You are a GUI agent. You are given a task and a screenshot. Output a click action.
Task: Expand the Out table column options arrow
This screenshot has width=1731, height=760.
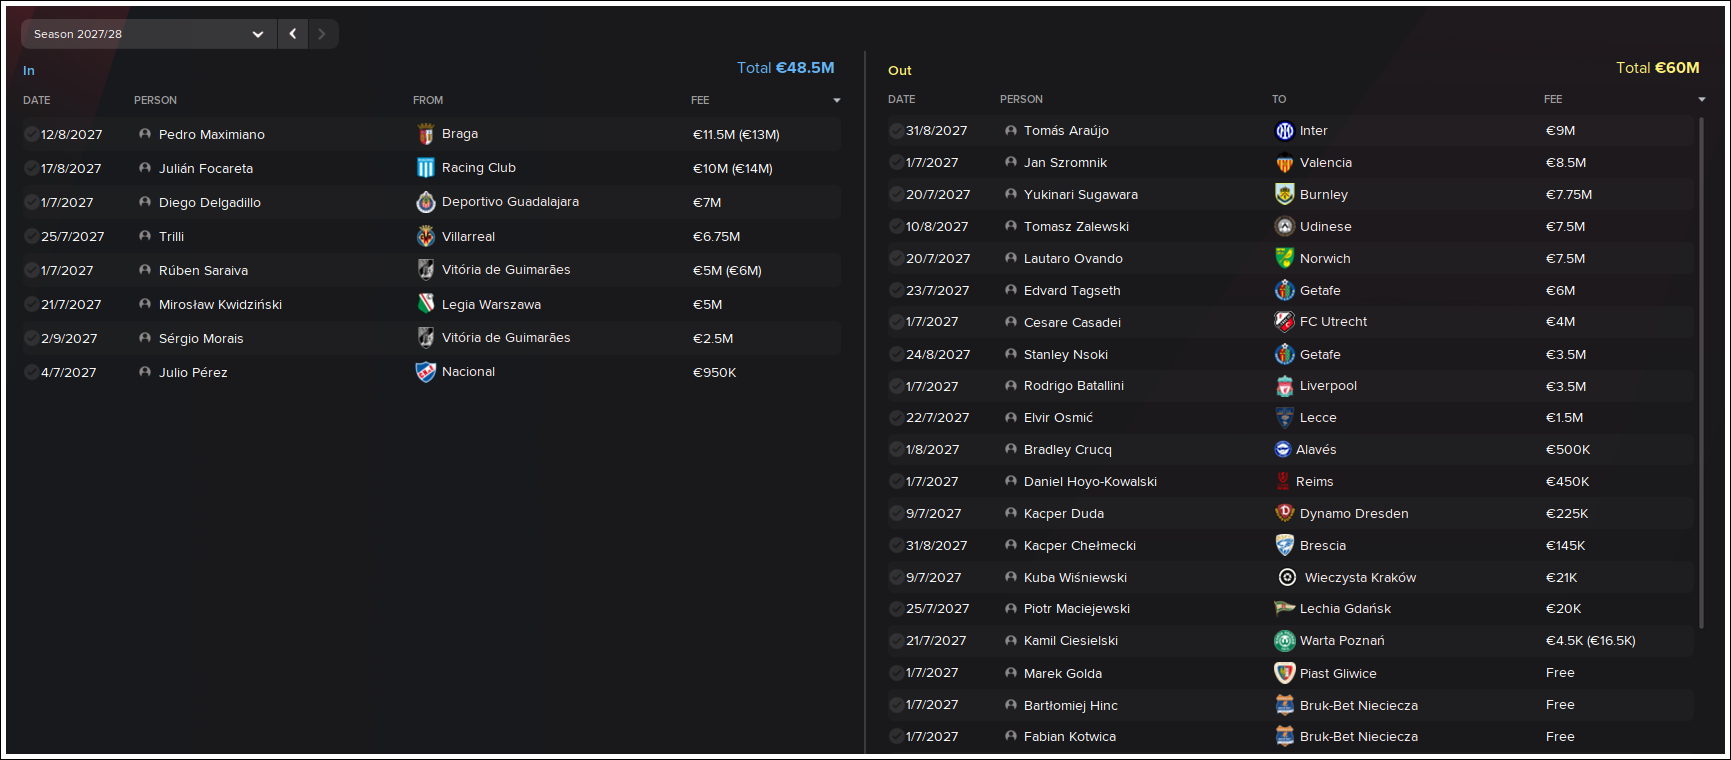(x=1702, y=99)
